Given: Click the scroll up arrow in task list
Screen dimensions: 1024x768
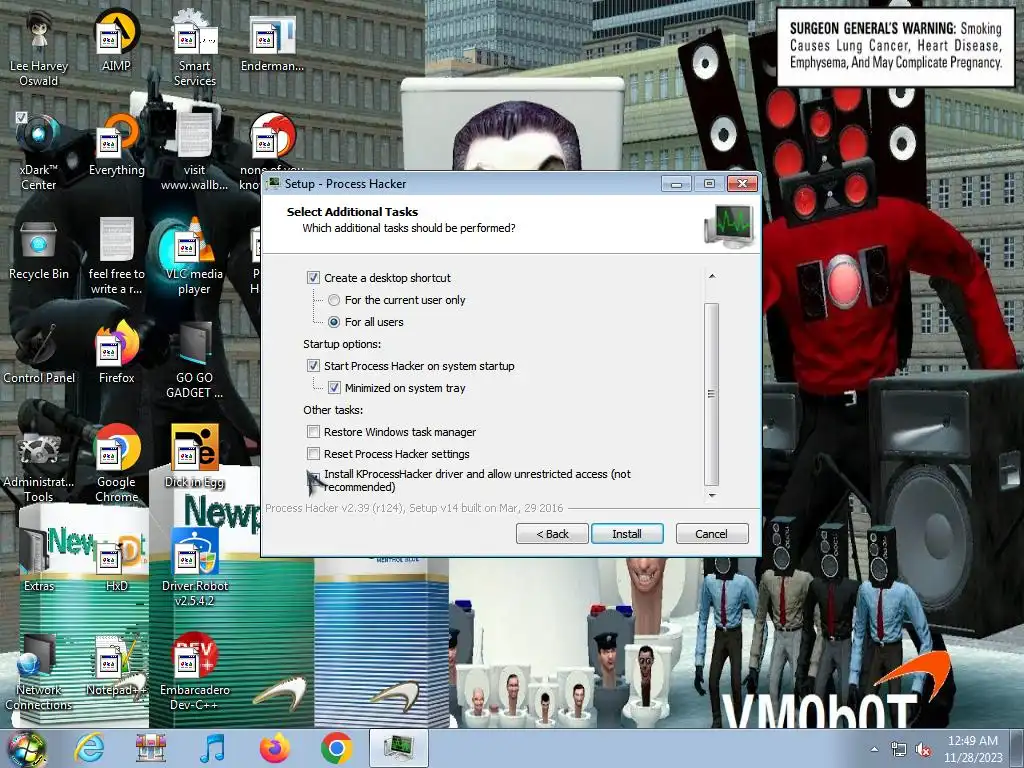Looking at the screenshot, I should point(712,276).
